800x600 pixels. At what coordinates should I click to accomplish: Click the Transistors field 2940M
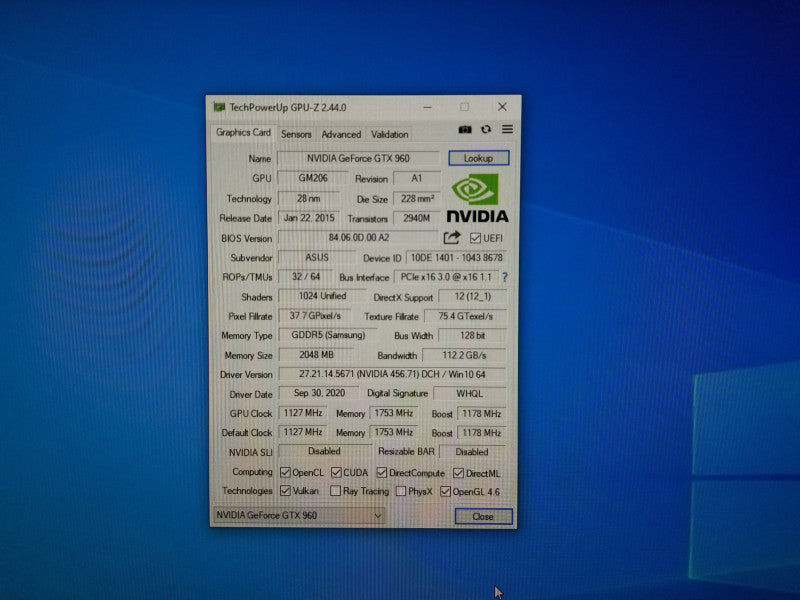pyautogui.click(x=417, y=218)
